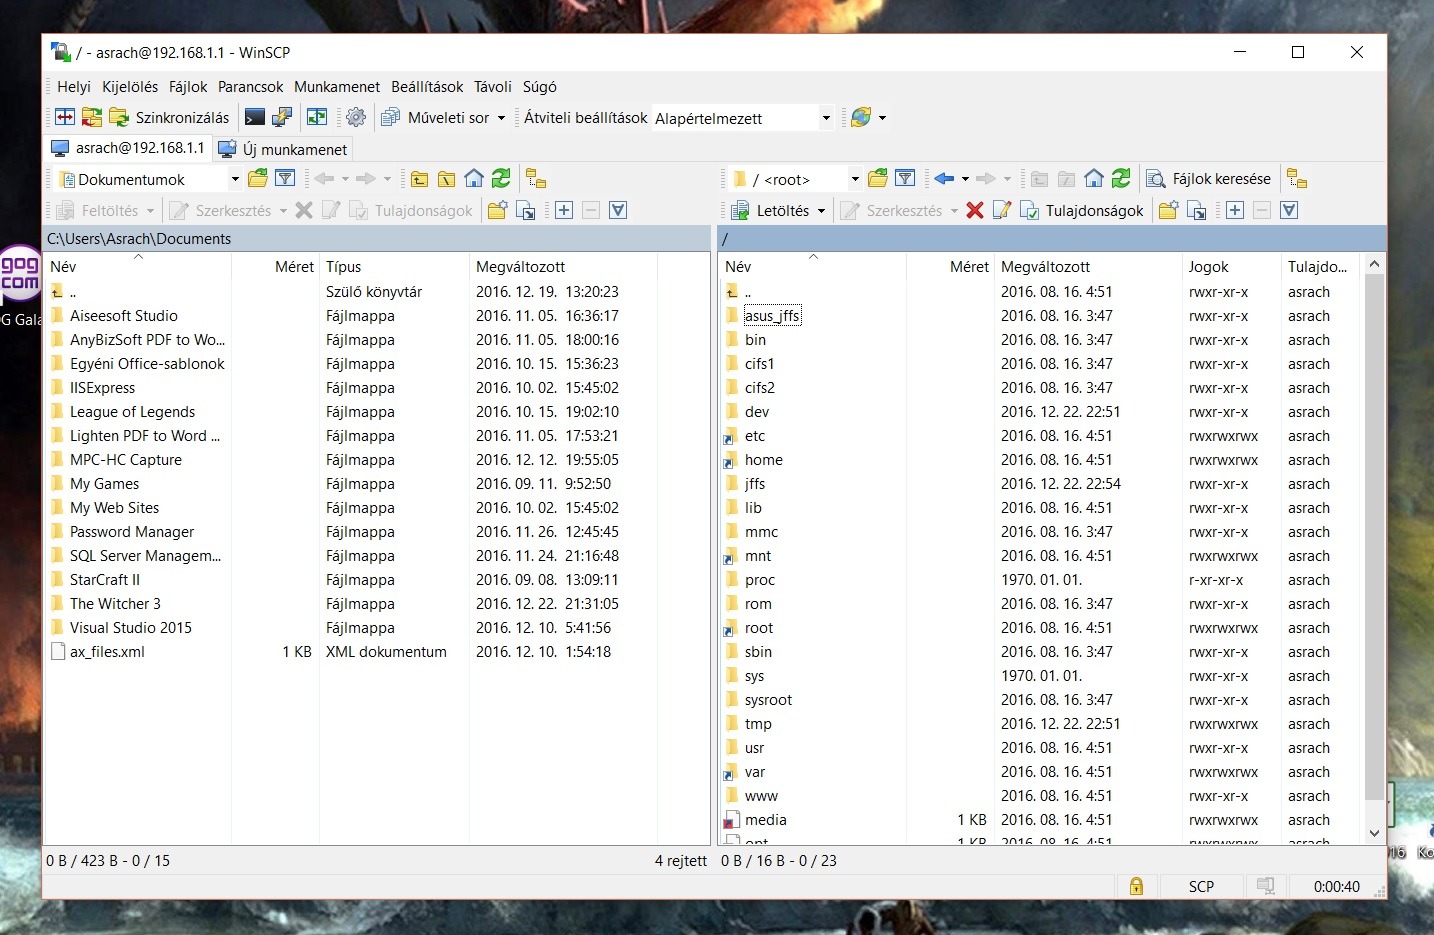Screen dimensions: 1434x935
Task: Open the Fájlok menu
Action: [188, 87]
